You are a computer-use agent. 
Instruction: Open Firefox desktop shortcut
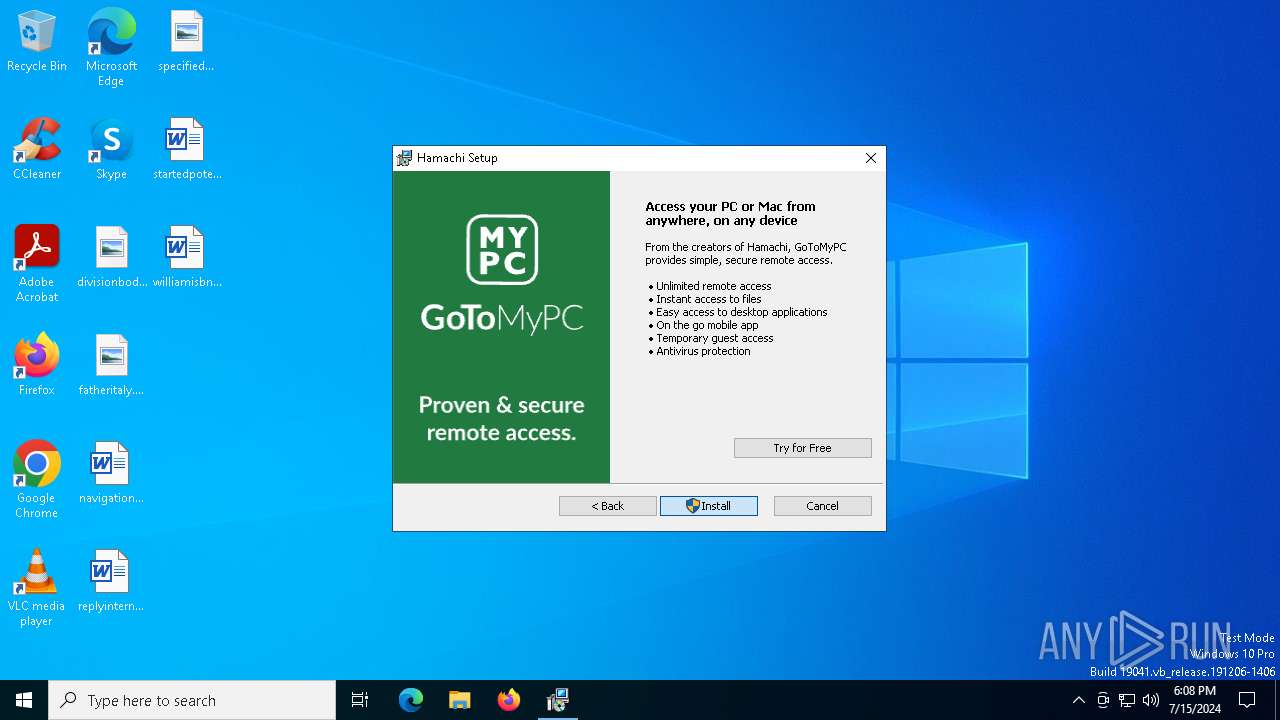point(37,365)
